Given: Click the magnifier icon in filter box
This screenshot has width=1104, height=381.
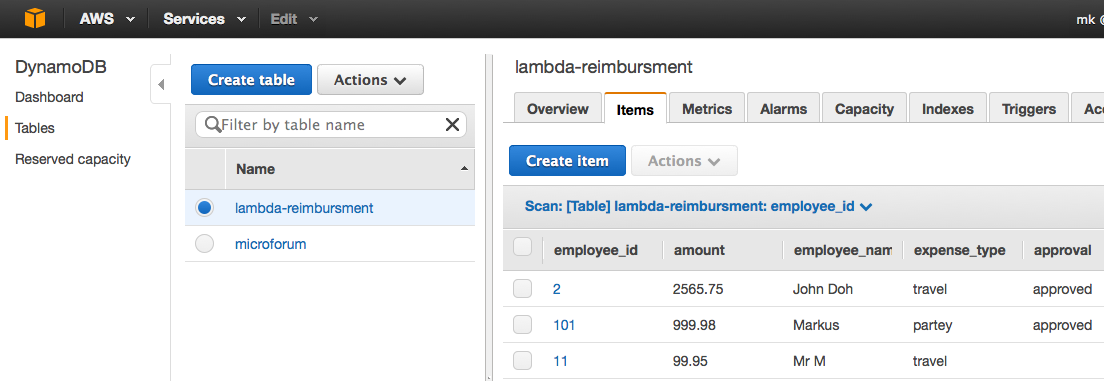Looking at the screenshot, I should point(212,125).
